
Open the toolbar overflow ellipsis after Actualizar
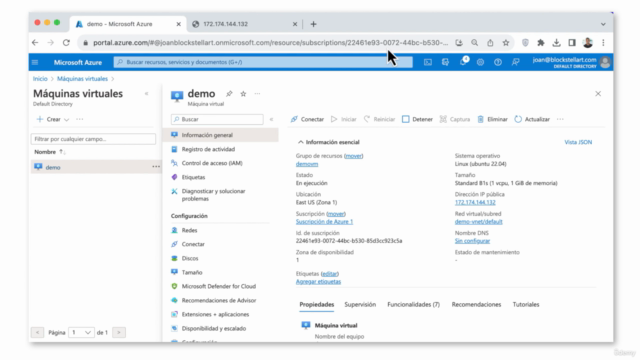[560, 119]
